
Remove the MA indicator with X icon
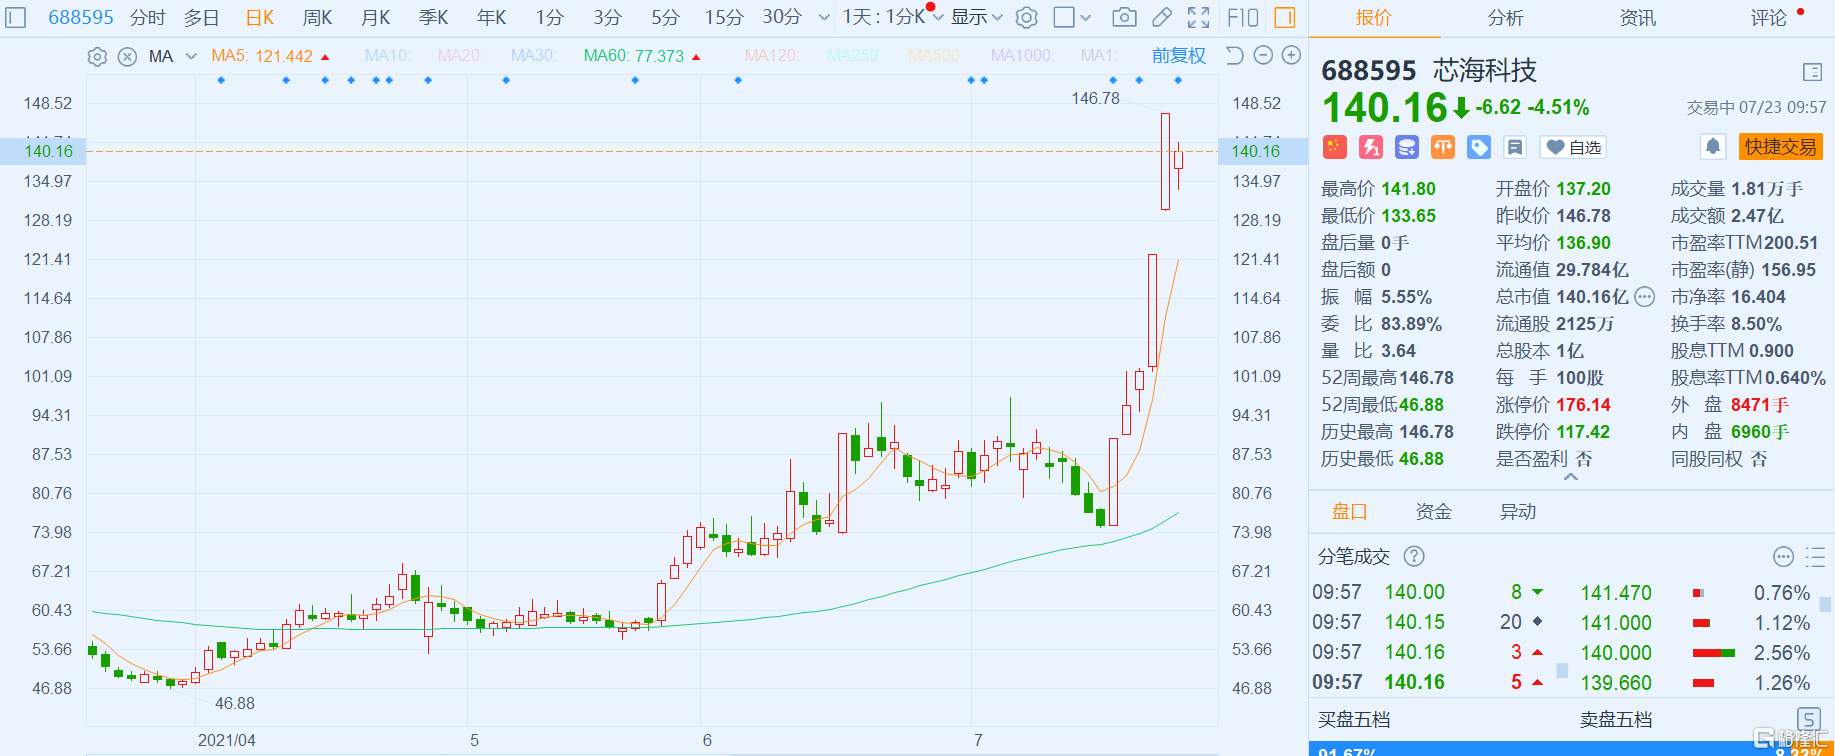[127, 57]
